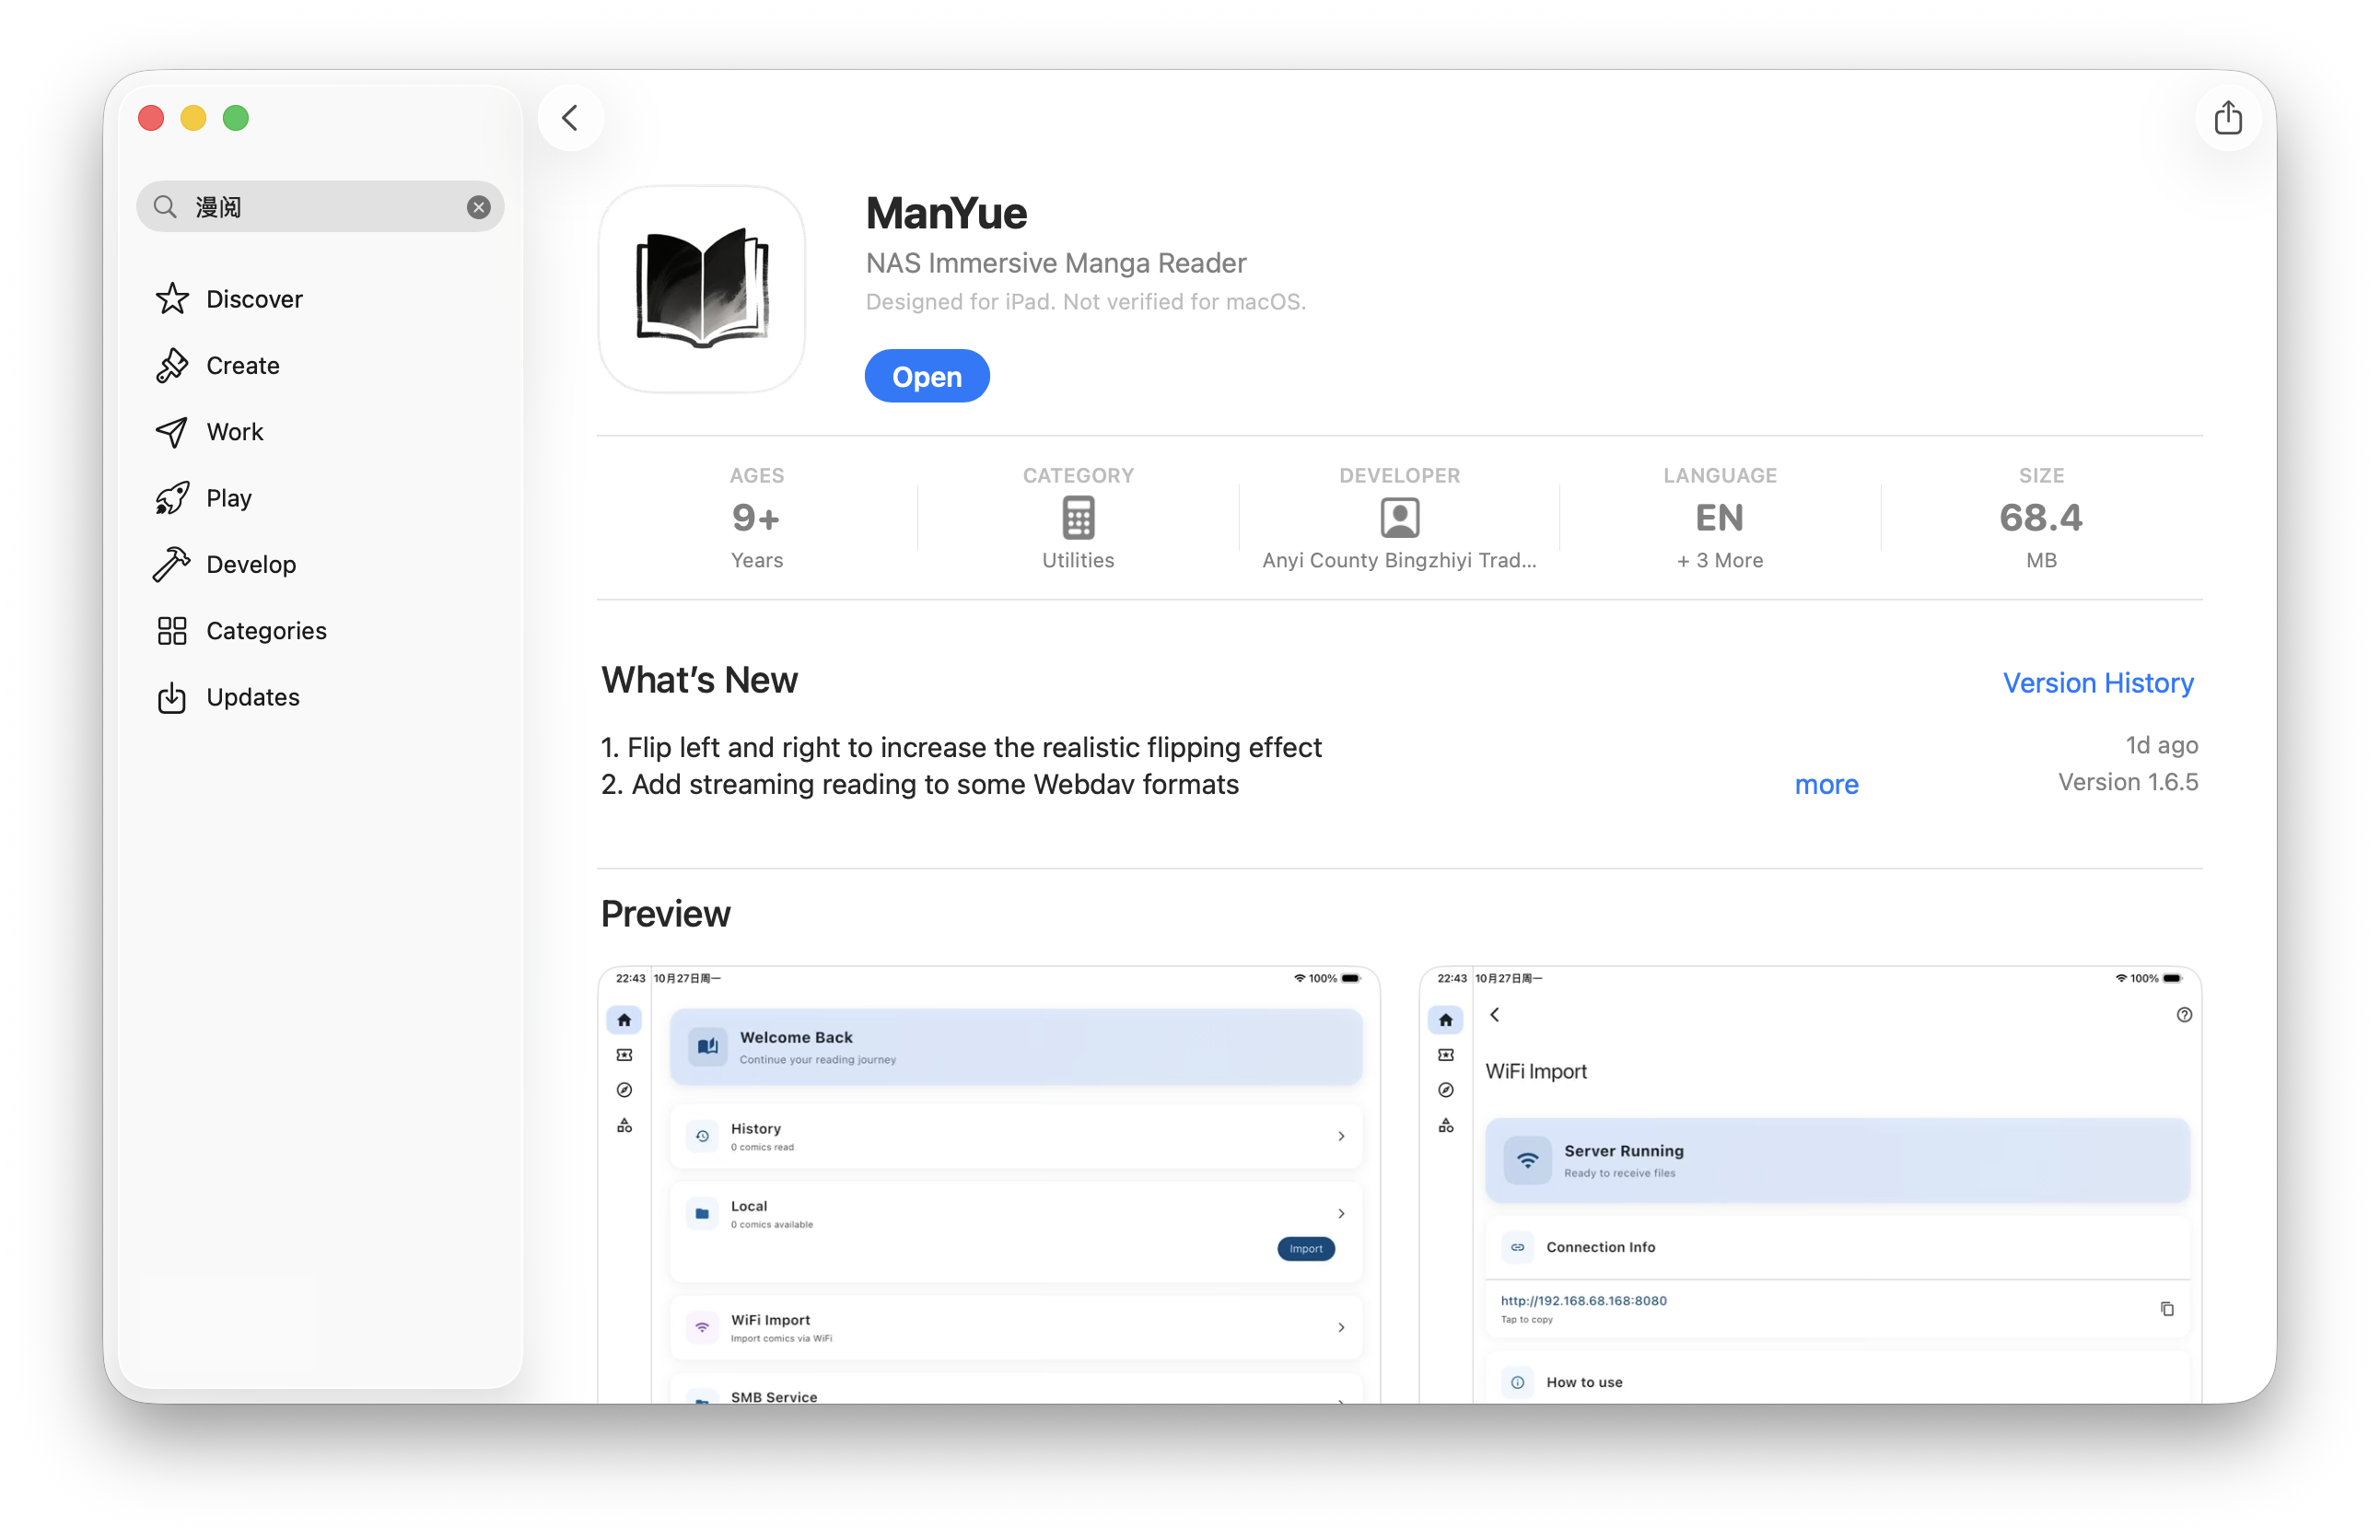
Task: Click the developer person icon
Action: (1399, 518)
